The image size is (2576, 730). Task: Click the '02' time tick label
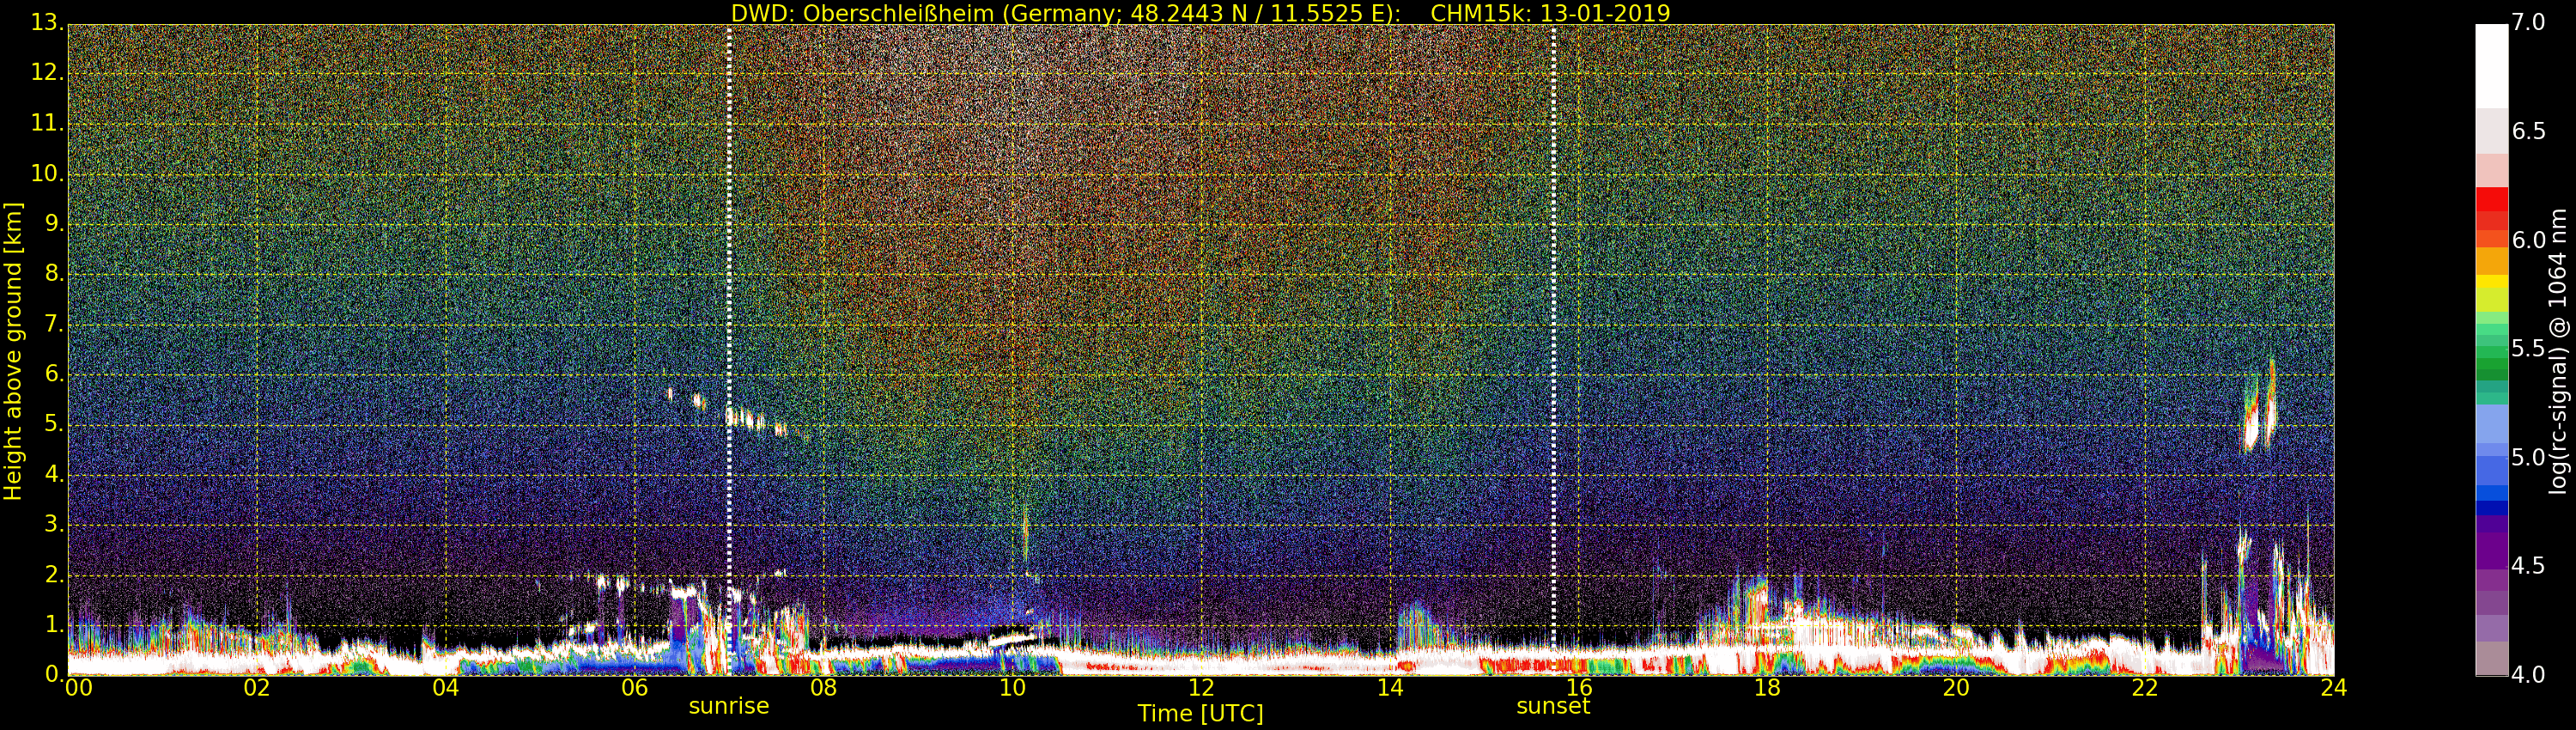257,688
